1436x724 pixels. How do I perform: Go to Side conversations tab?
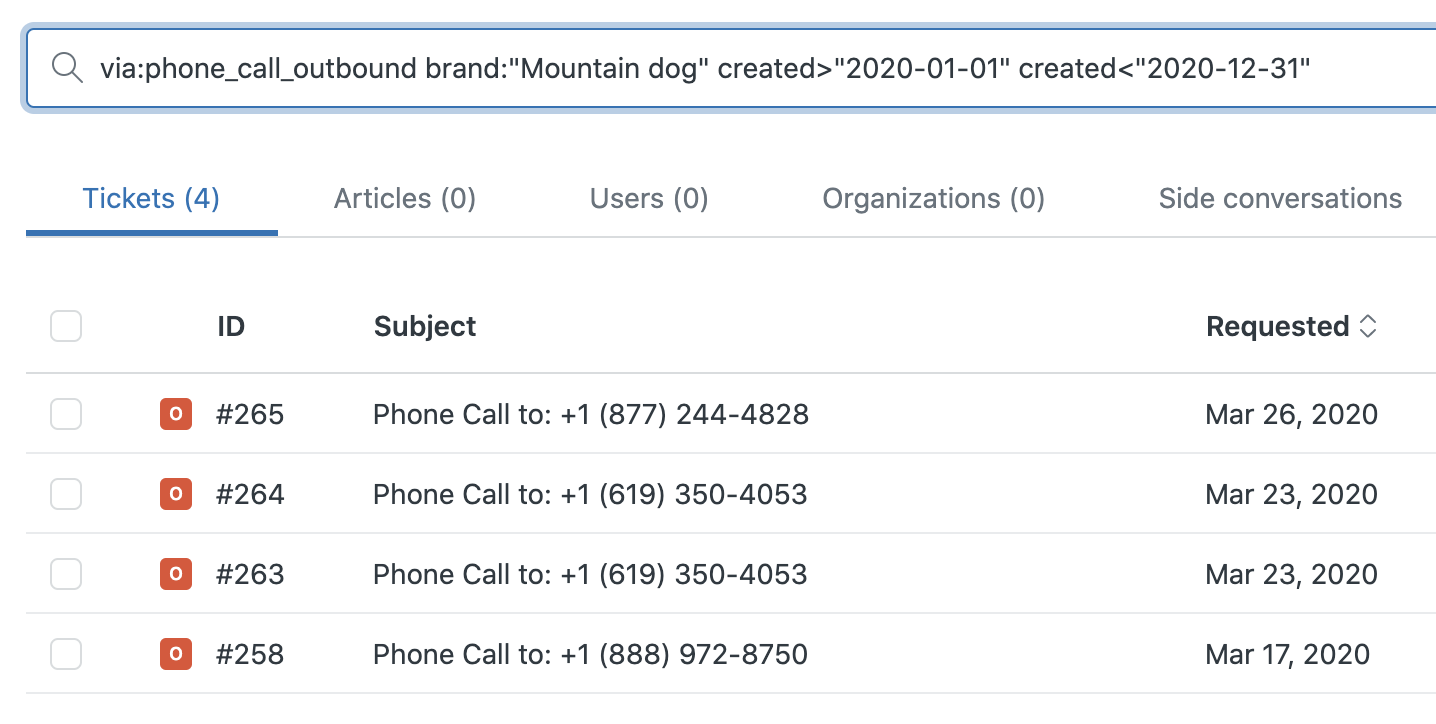[1279, 199]
